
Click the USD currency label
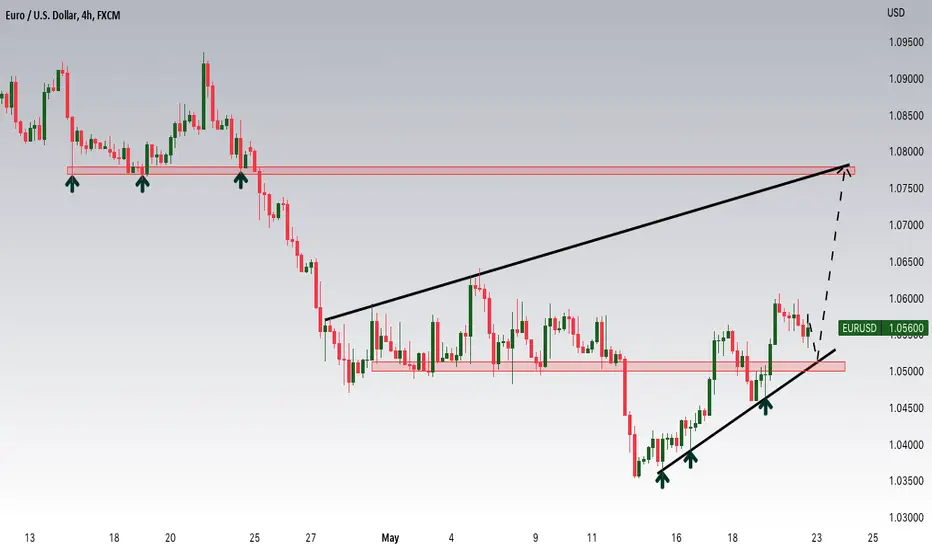896,12
